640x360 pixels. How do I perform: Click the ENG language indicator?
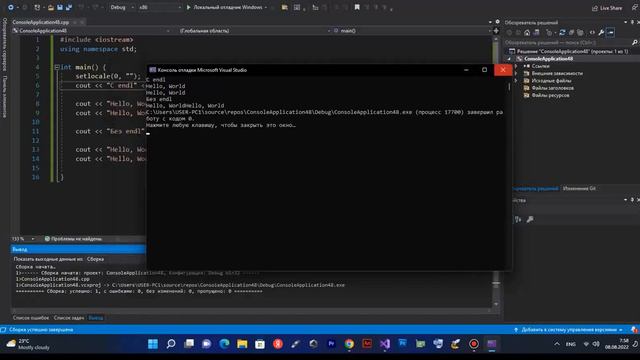tap(571, 344)
